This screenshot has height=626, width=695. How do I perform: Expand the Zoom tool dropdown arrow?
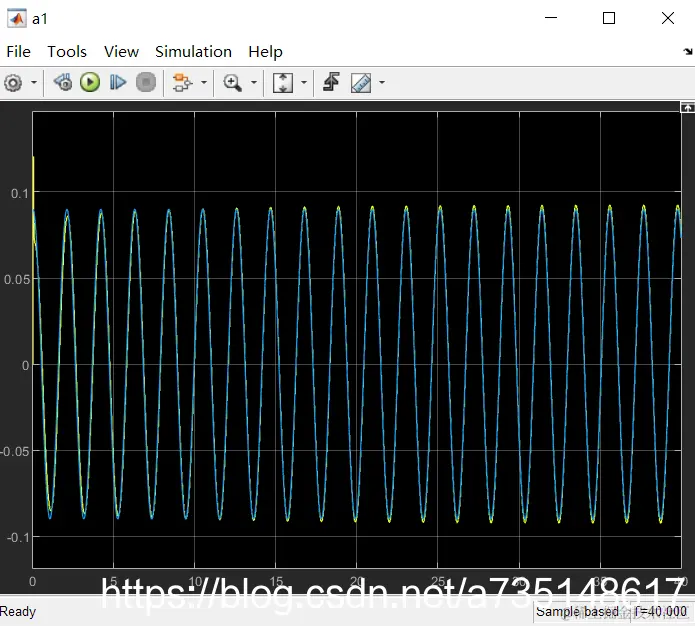254,82
